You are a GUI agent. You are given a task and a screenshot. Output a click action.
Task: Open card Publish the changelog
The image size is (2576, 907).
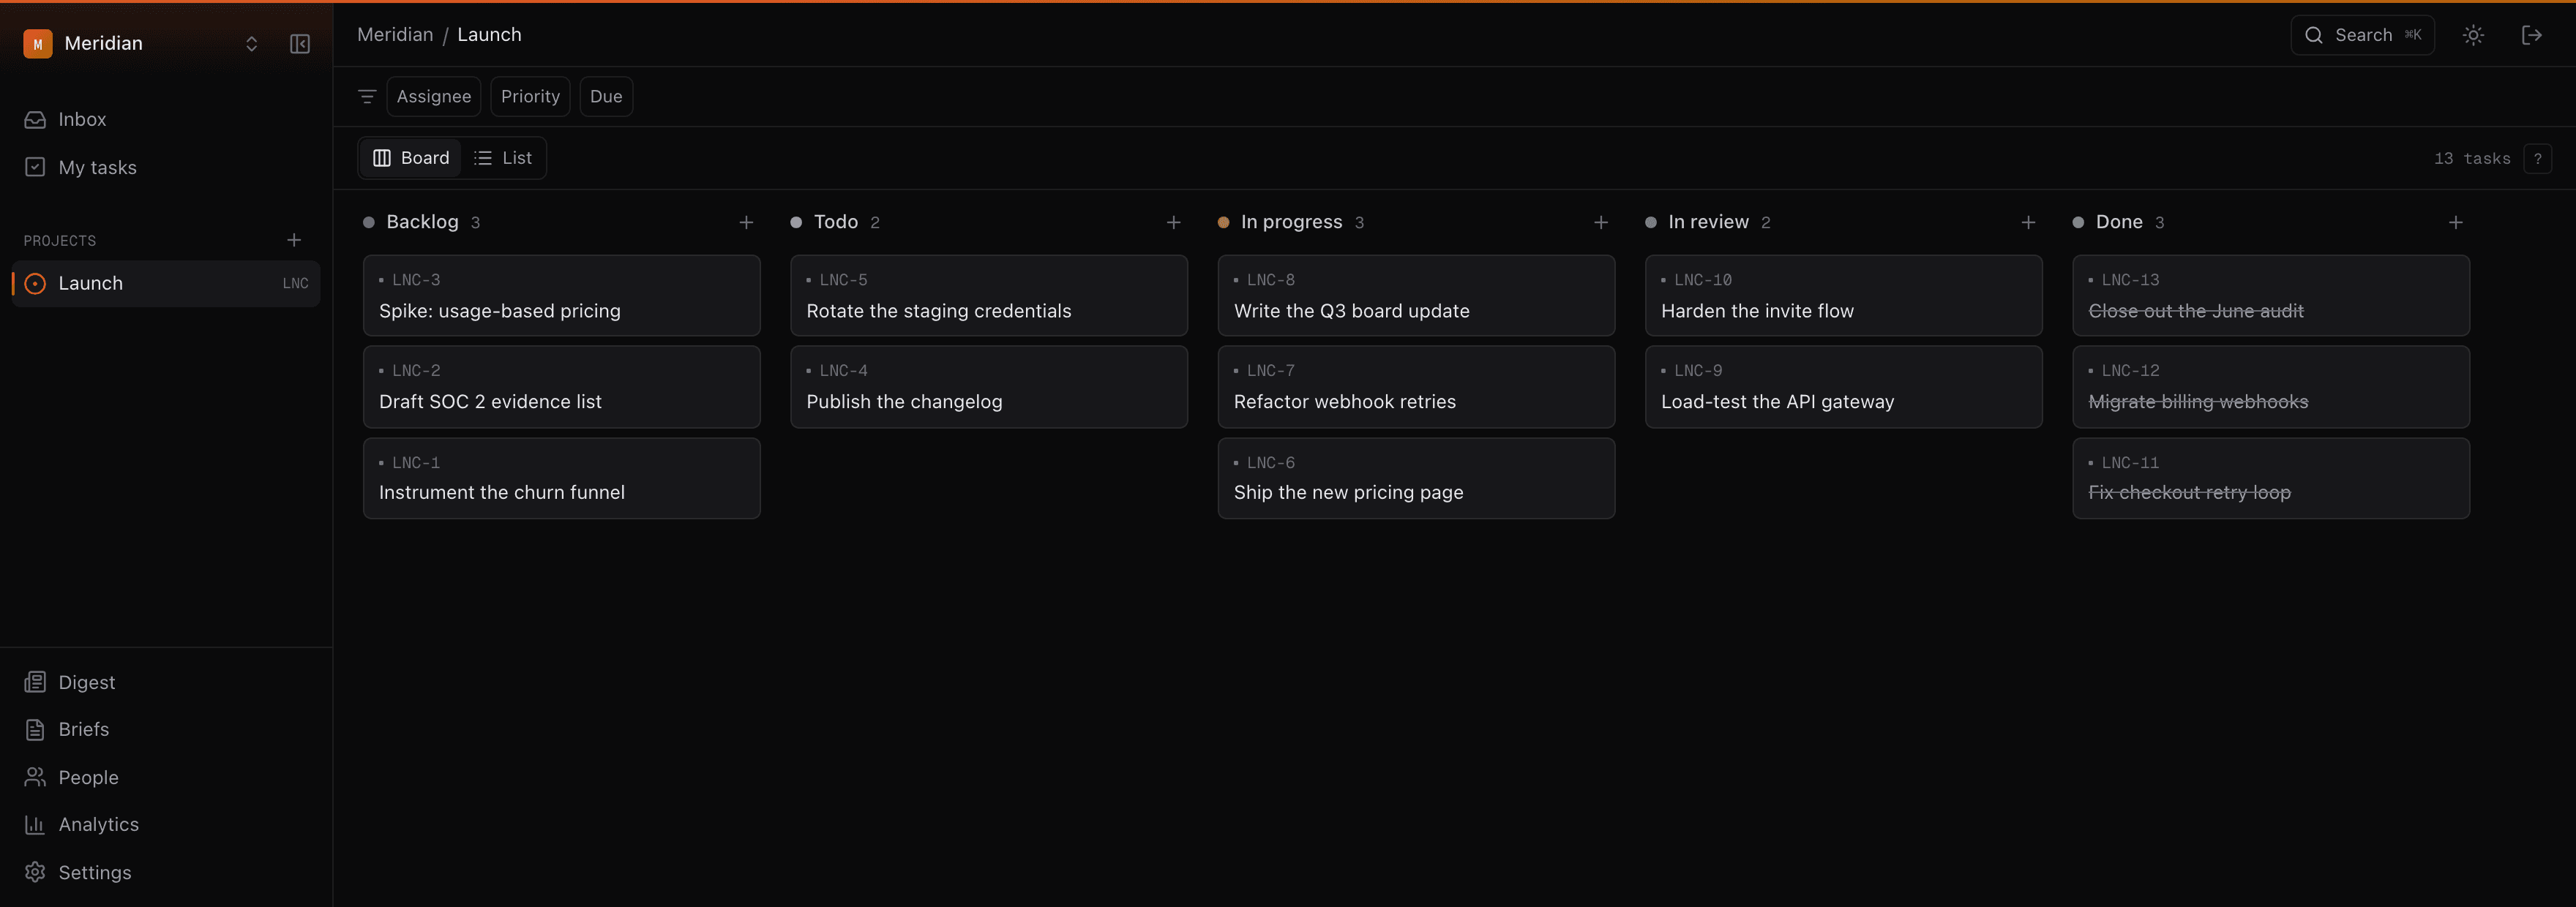tap(989, 386)
